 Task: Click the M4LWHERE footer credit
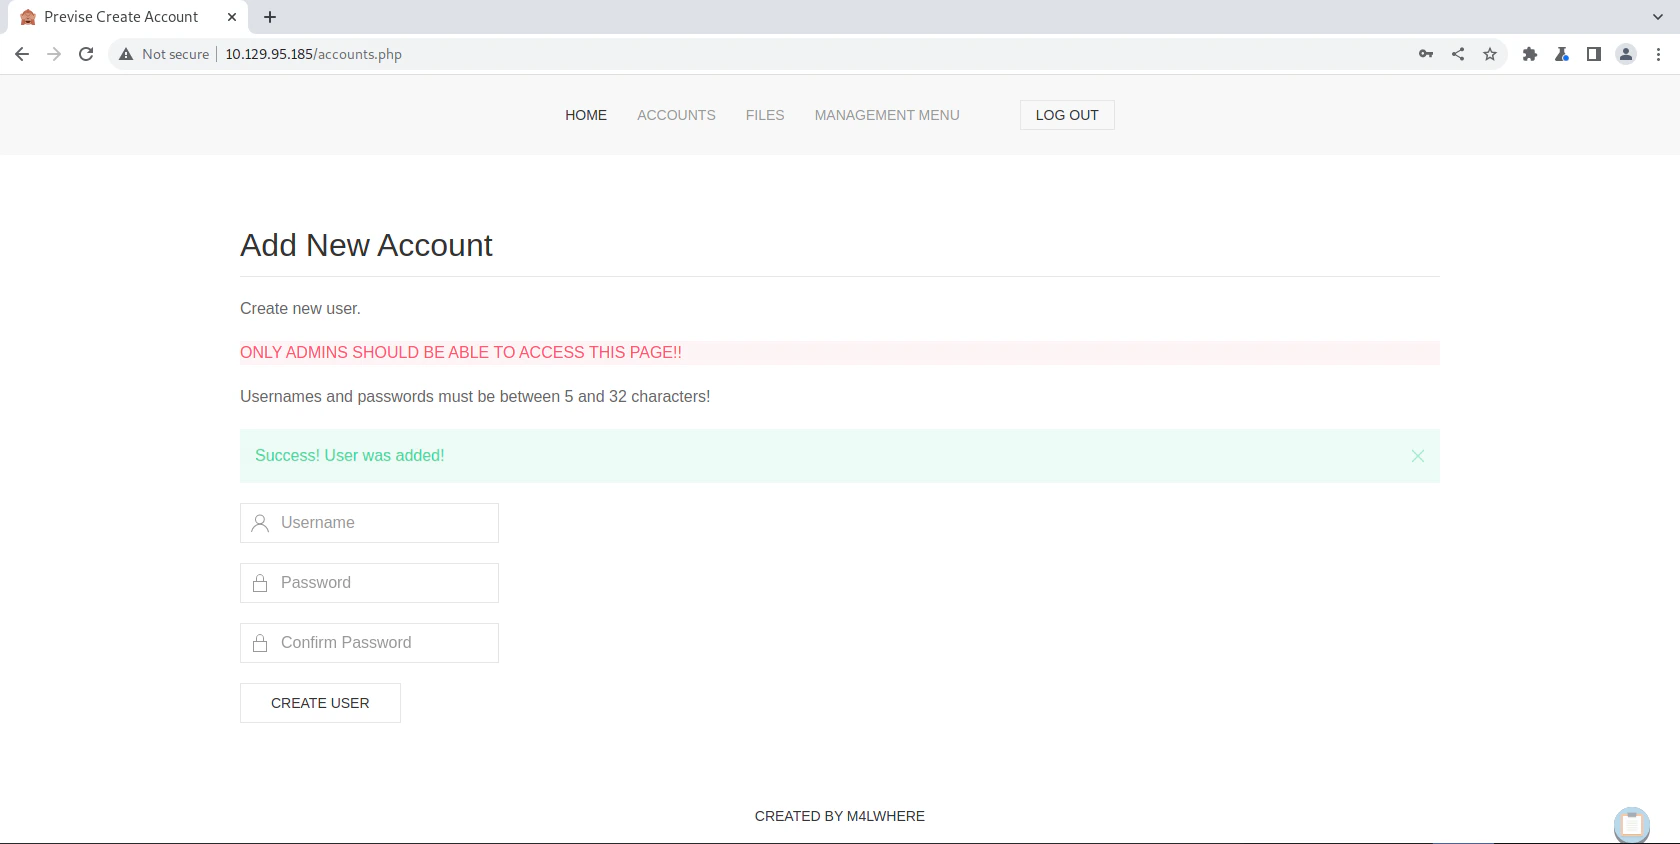coord(840,816)
